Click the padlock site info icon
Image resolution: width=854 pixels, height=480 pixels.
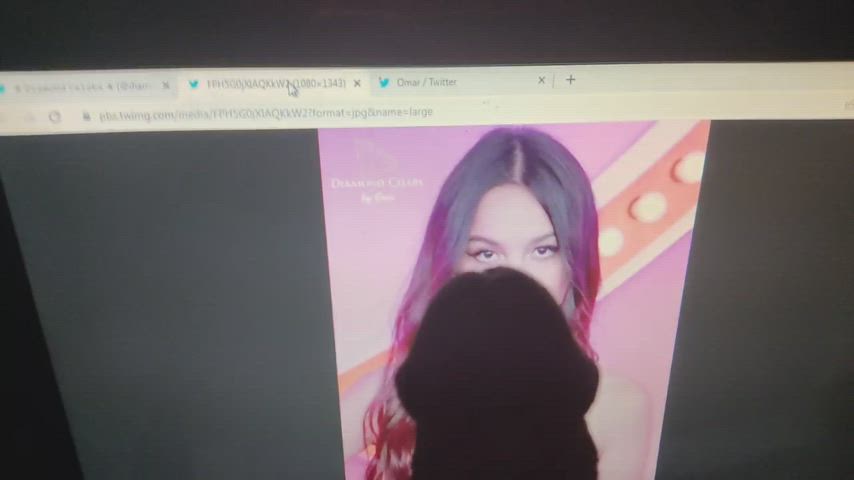click(x=86, y=116)
